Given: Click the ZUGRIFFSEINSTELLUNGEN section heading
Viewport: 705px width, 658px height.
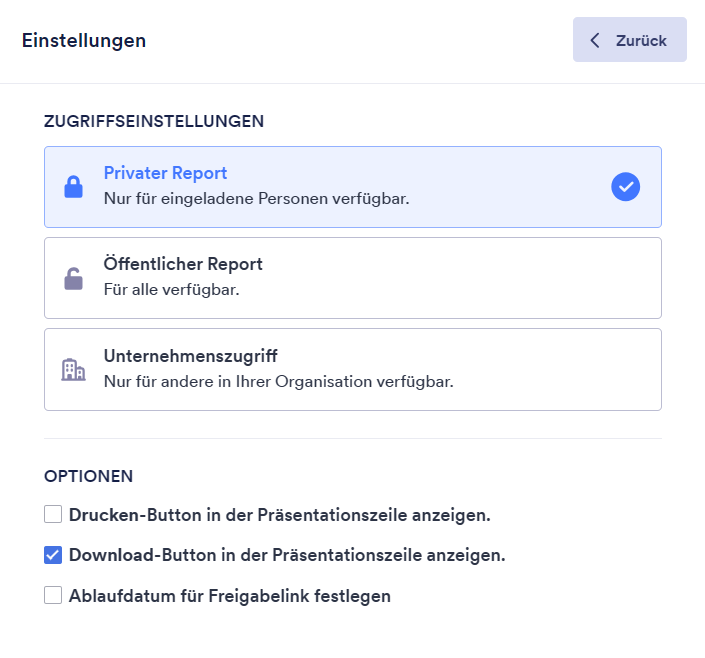Looking at the screenshot, I should tap(154, 121).
